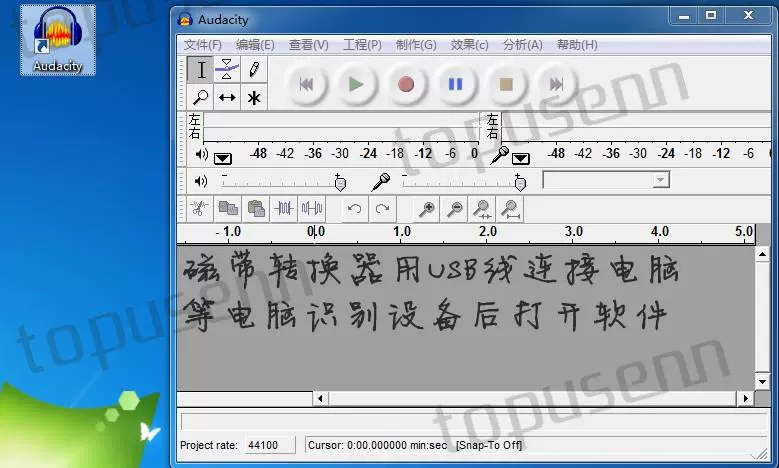This screenshot has width=779, height=468.
Task: Open the 制作(G) menu
Action: [x=416, y=45]
